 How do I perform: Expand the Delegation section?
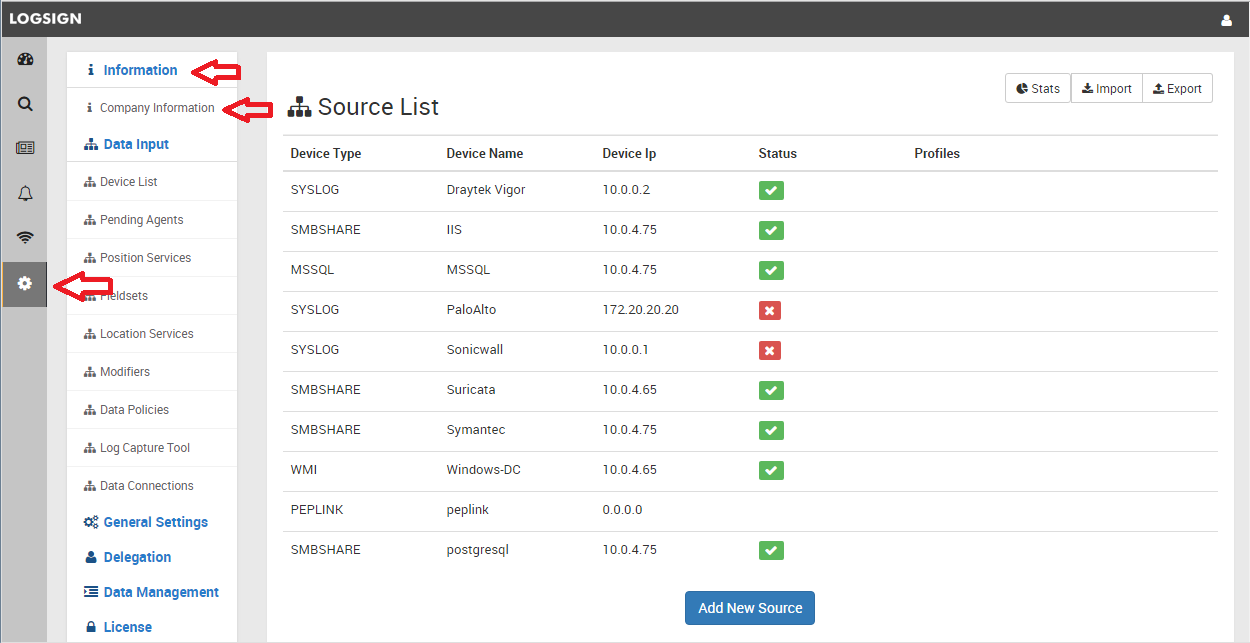128,557
